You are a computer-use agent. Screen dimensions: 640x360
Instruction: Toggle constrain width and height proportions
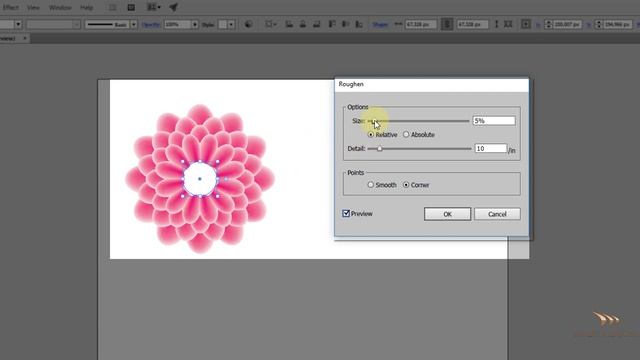[447, 24]
